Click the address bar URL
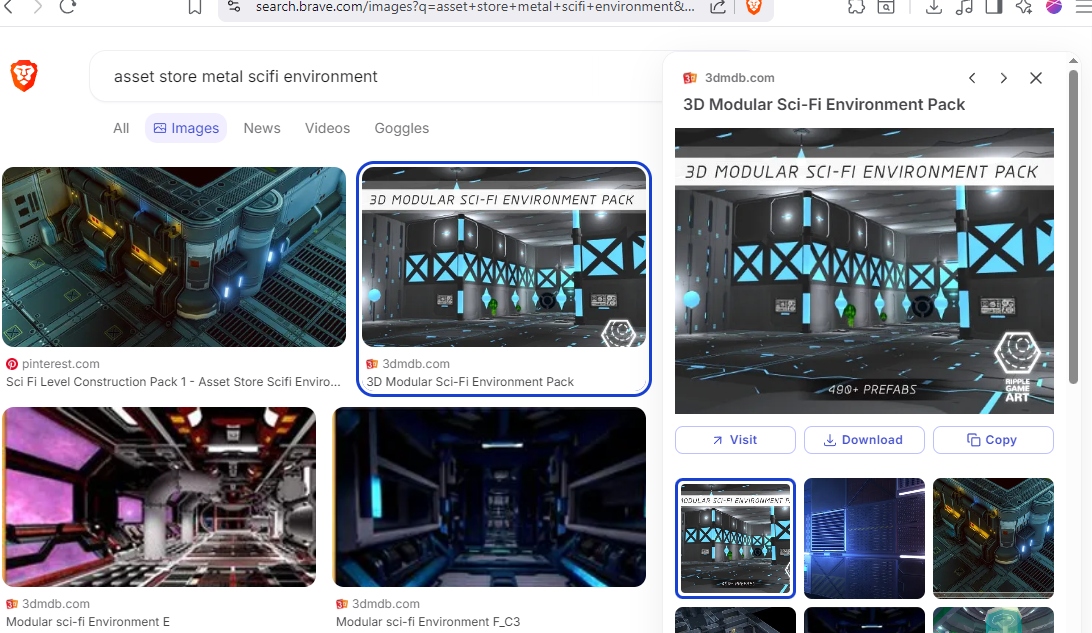This screenshot has height=633, width=1092. tap(474, 7)
